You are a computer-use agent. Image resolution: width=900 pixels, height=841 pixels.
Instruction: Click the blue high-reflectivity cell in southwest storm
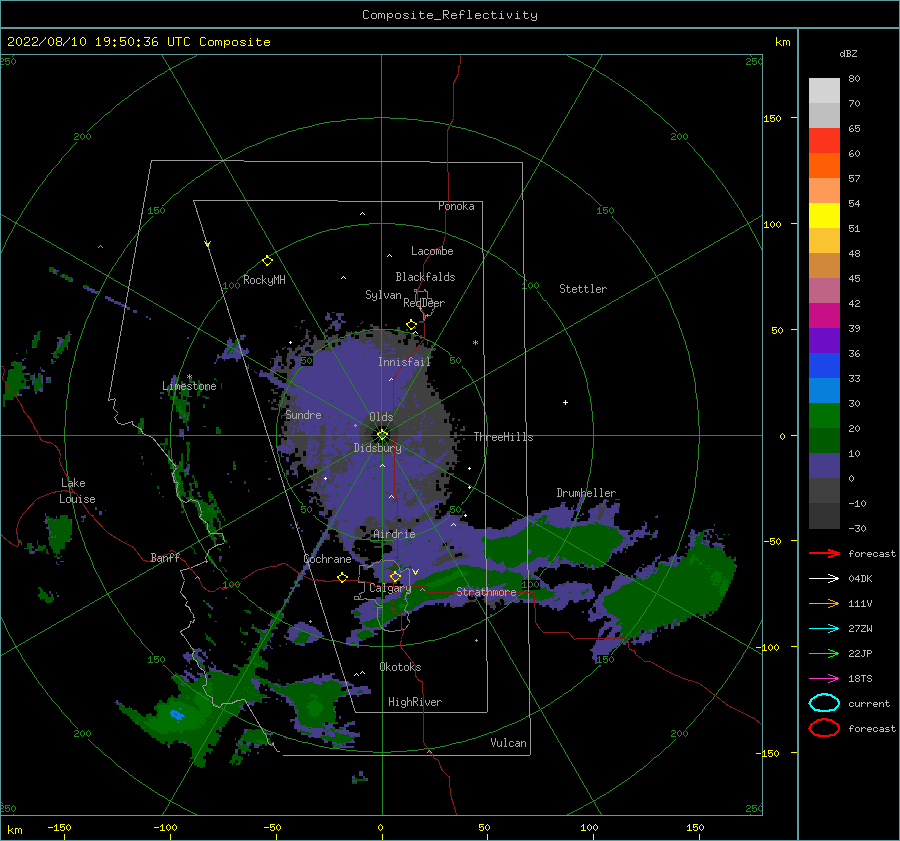pyautogui.click(x=176, y=715)
